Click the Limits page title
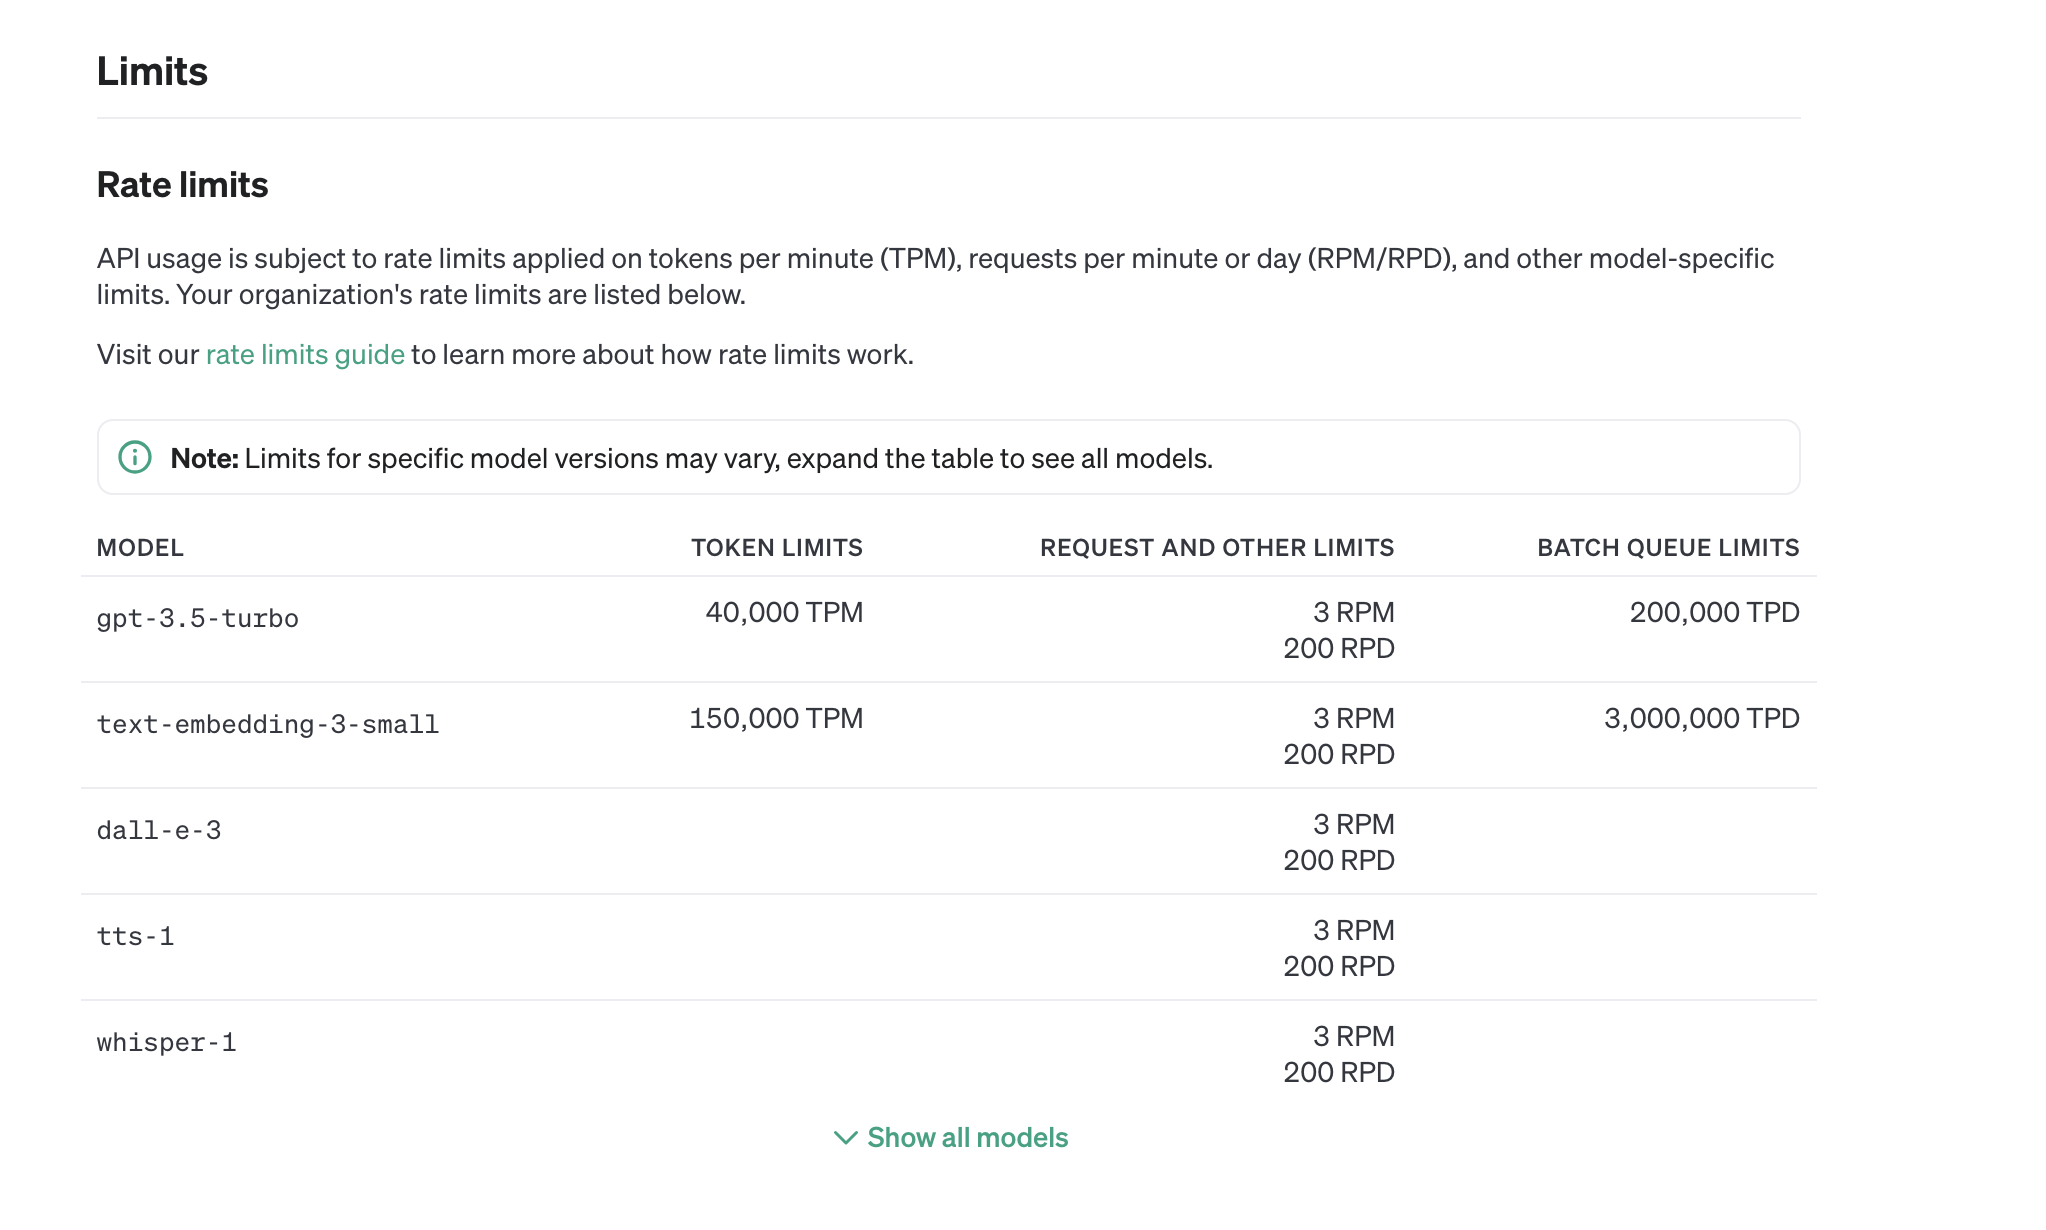This screenshot has width=2046, height=1230. point(152,72)
